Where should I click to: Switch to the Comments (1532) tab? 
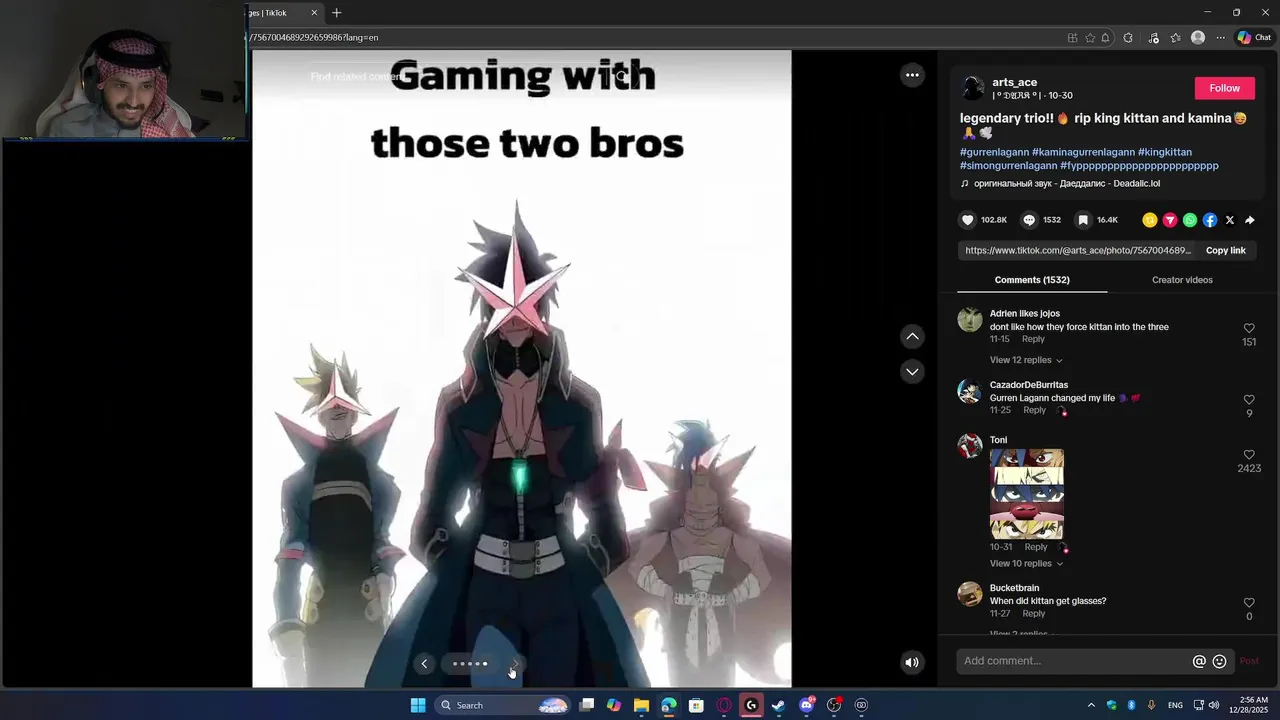(1032, 280)
